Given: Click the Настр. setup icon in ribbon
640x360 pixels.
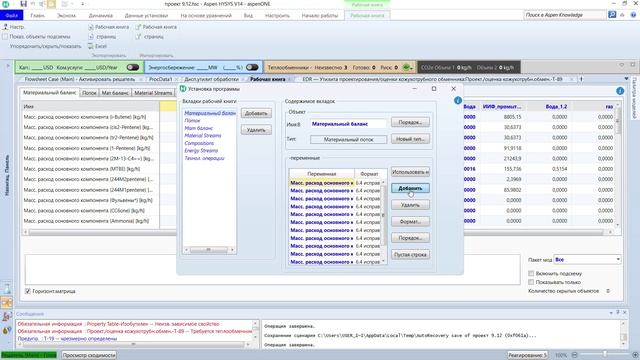Looking at the screenshot, I should 13,27.
